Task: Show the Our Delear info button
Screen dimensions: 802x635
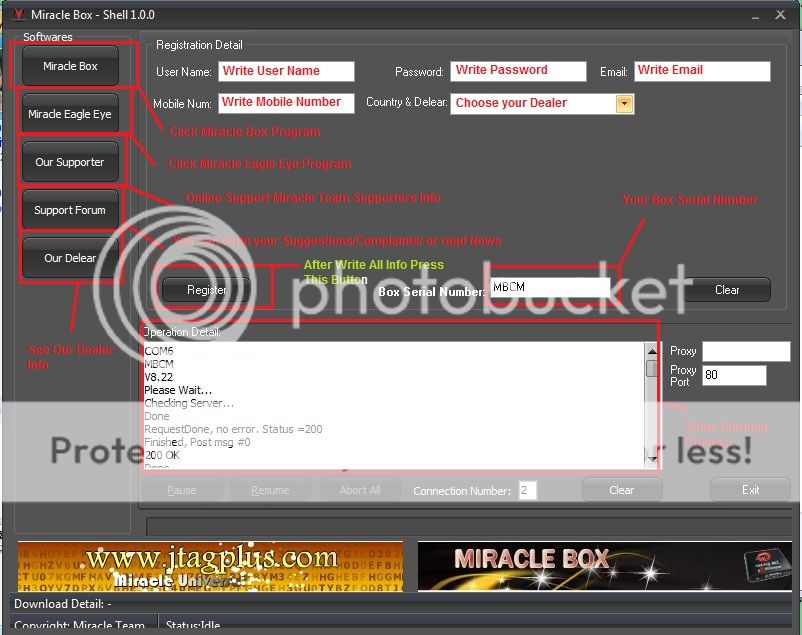Action: click(70, 258)
